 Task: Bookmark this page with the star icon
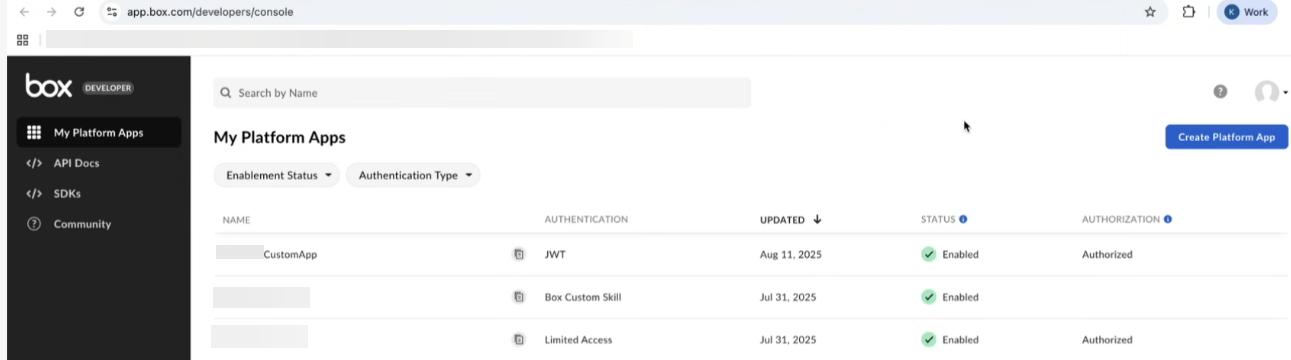coord(1150,12)
